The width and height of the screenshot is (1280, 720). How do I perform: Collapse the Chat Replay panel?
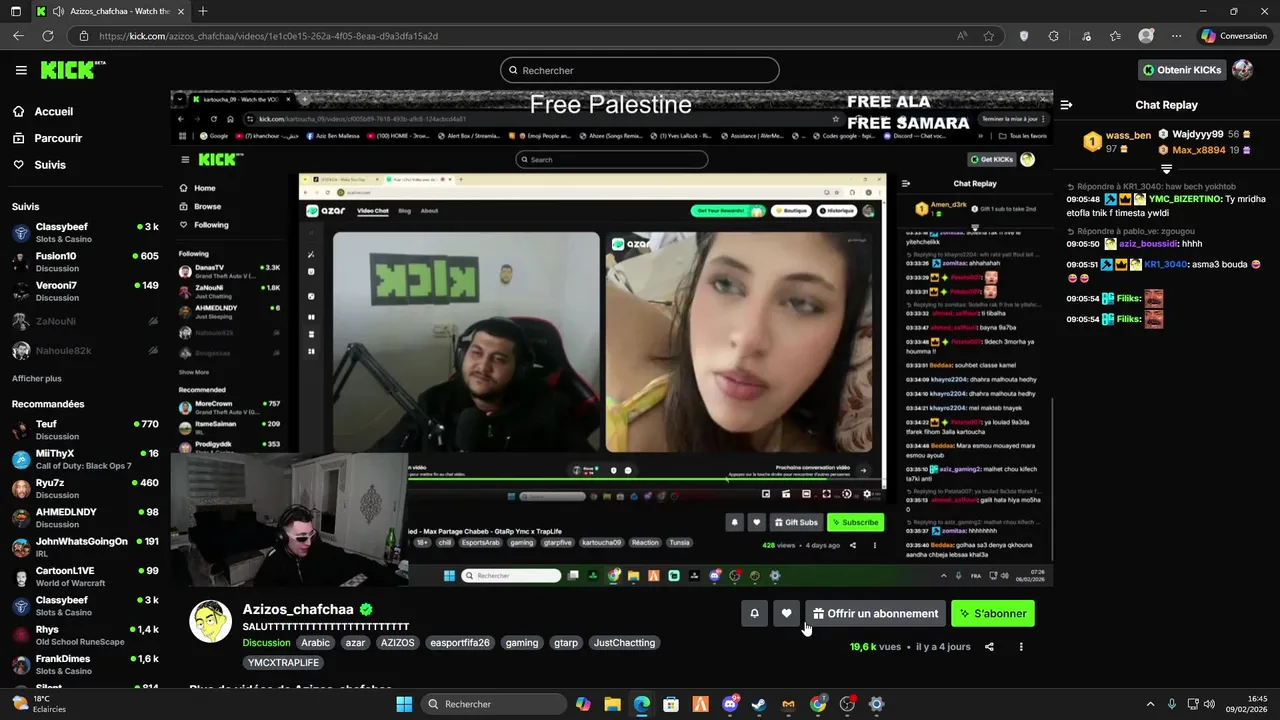tap(1066, 105)
